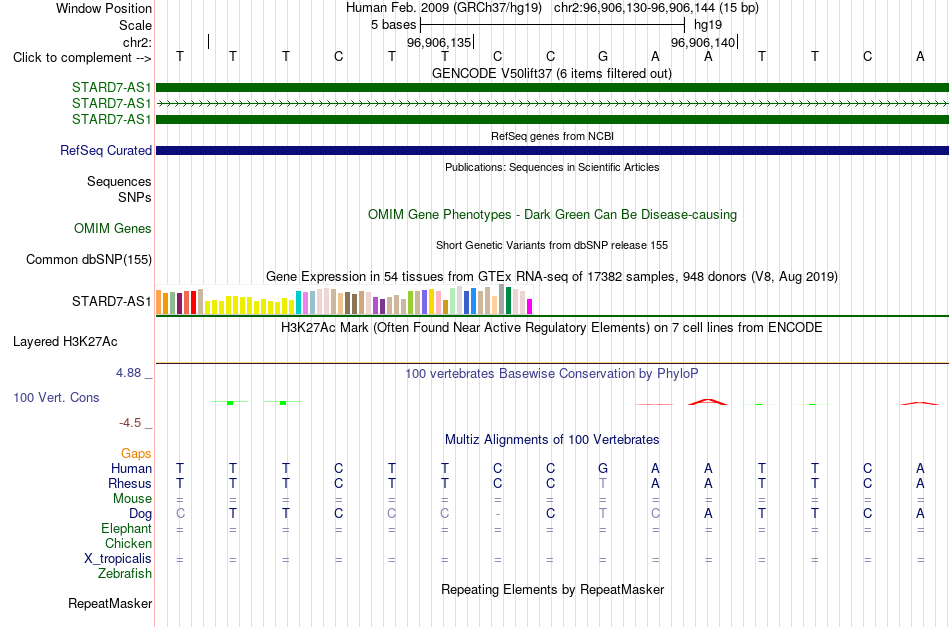Click the hg19 label beside the scale bar
Screen dimensions: 950x627
tap(708, 25)
